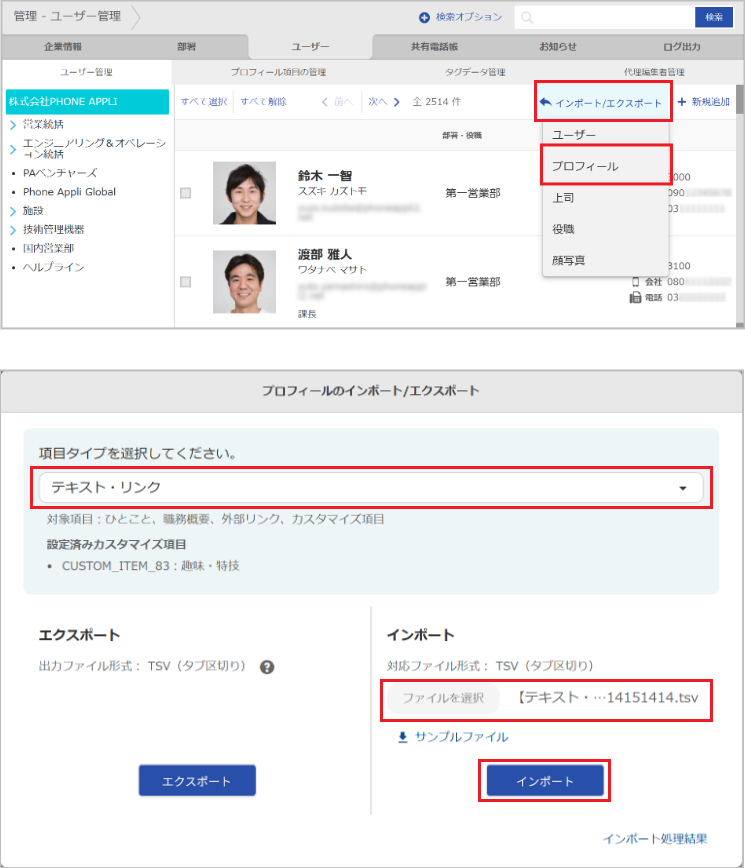Open 渡部 雅人 profile photo
This screenshot has height=868, width=745.
pos(244,282)
